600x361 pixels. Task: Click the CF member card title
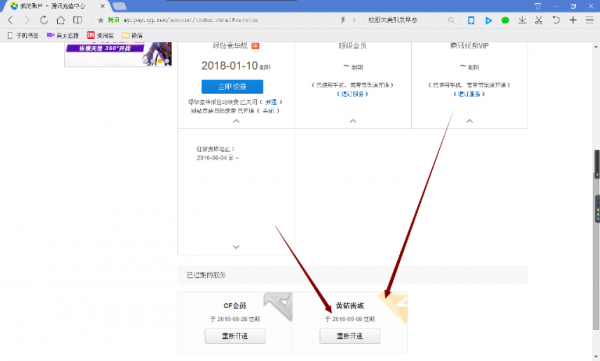[235, 305]
